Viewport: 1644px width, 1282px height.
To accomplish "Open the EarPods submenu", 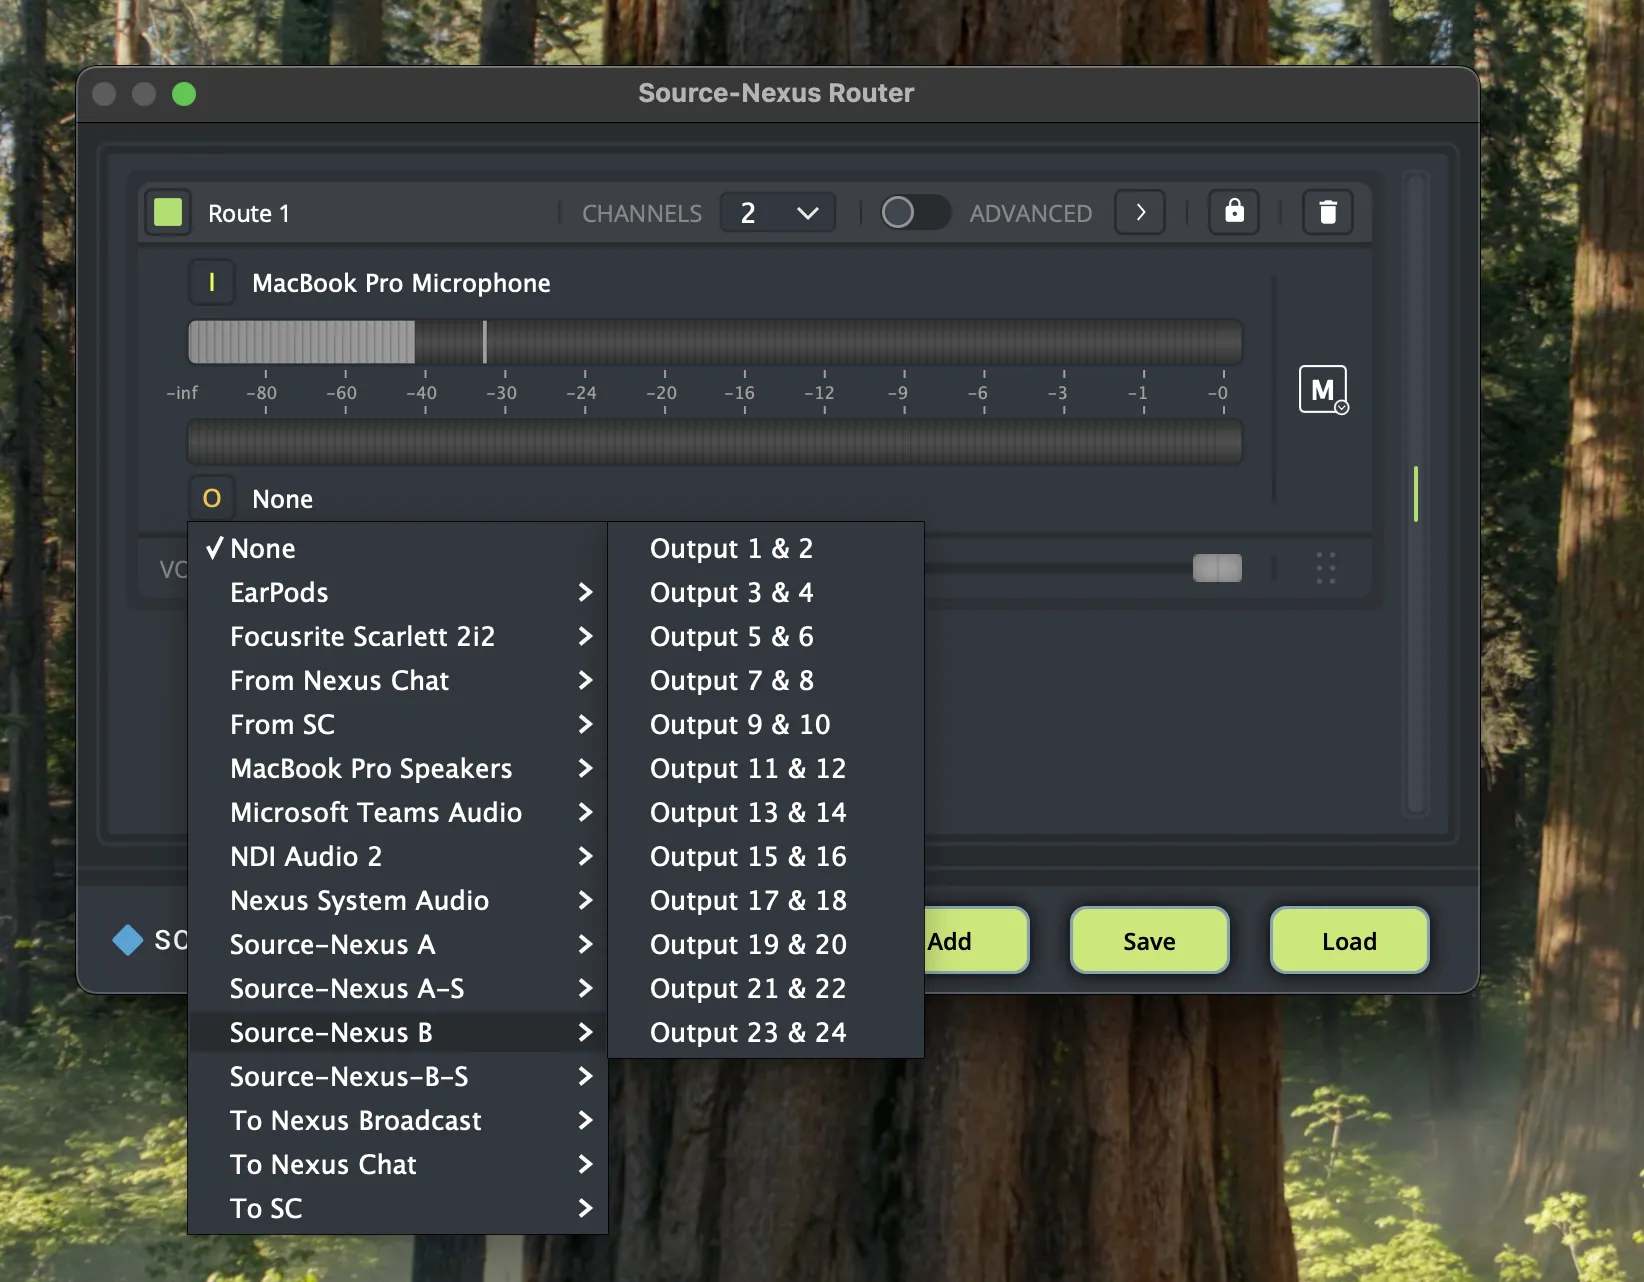I will pyautogui.click(x=398, y=592).
